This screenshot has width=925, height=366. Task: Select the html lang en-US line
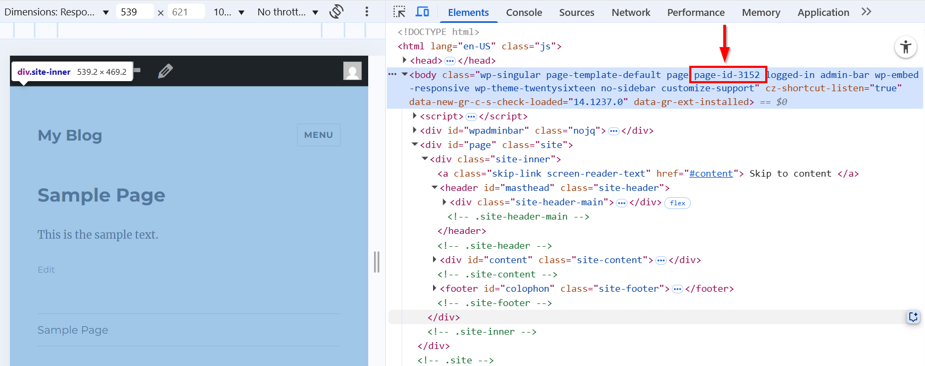click(x=480, y=46)
